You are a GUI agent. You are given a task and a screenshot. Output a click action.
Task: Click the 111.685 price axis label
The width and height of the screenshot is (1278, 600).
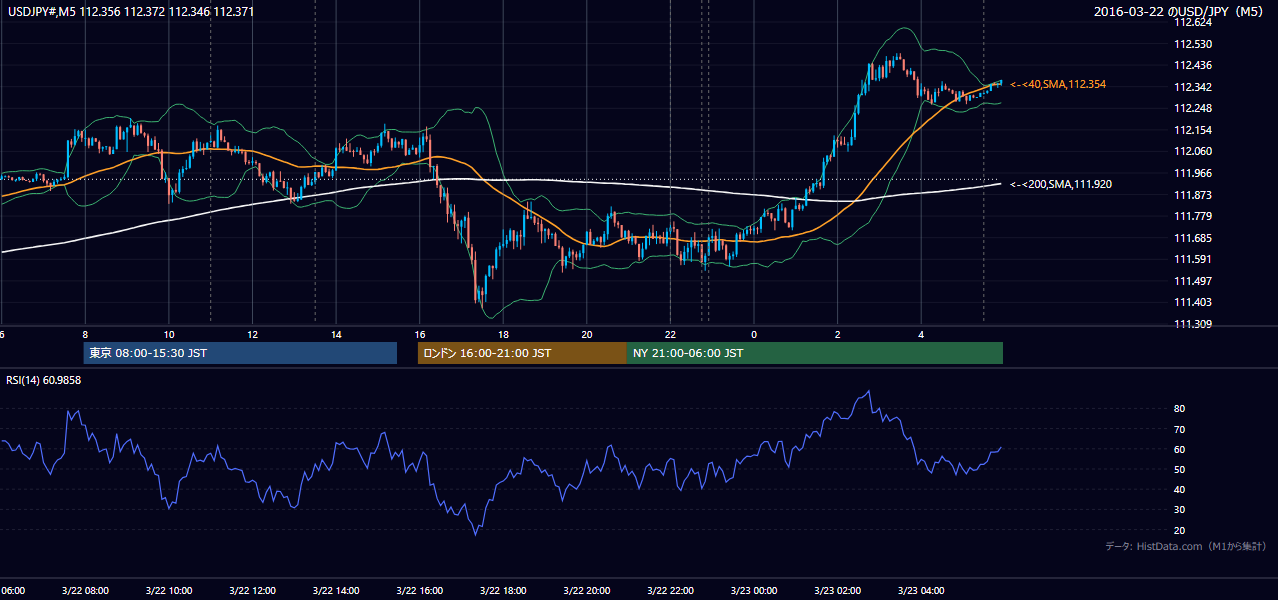(1192, 238)
